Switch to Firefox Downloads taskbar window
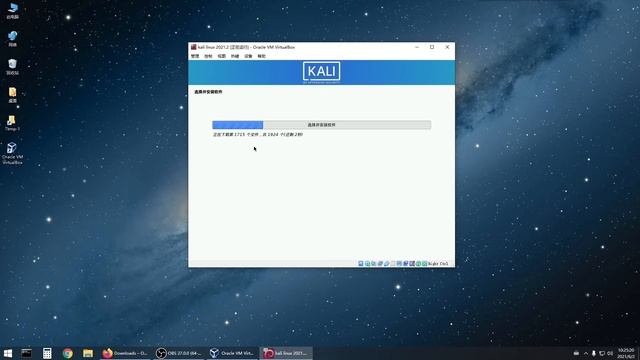Screen dimensions: 640x360 (x=126, y=353)
